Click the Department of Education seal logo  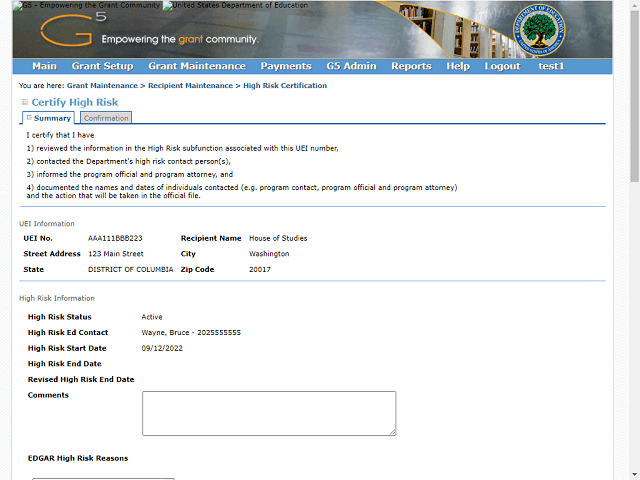(x=540, y=30)
